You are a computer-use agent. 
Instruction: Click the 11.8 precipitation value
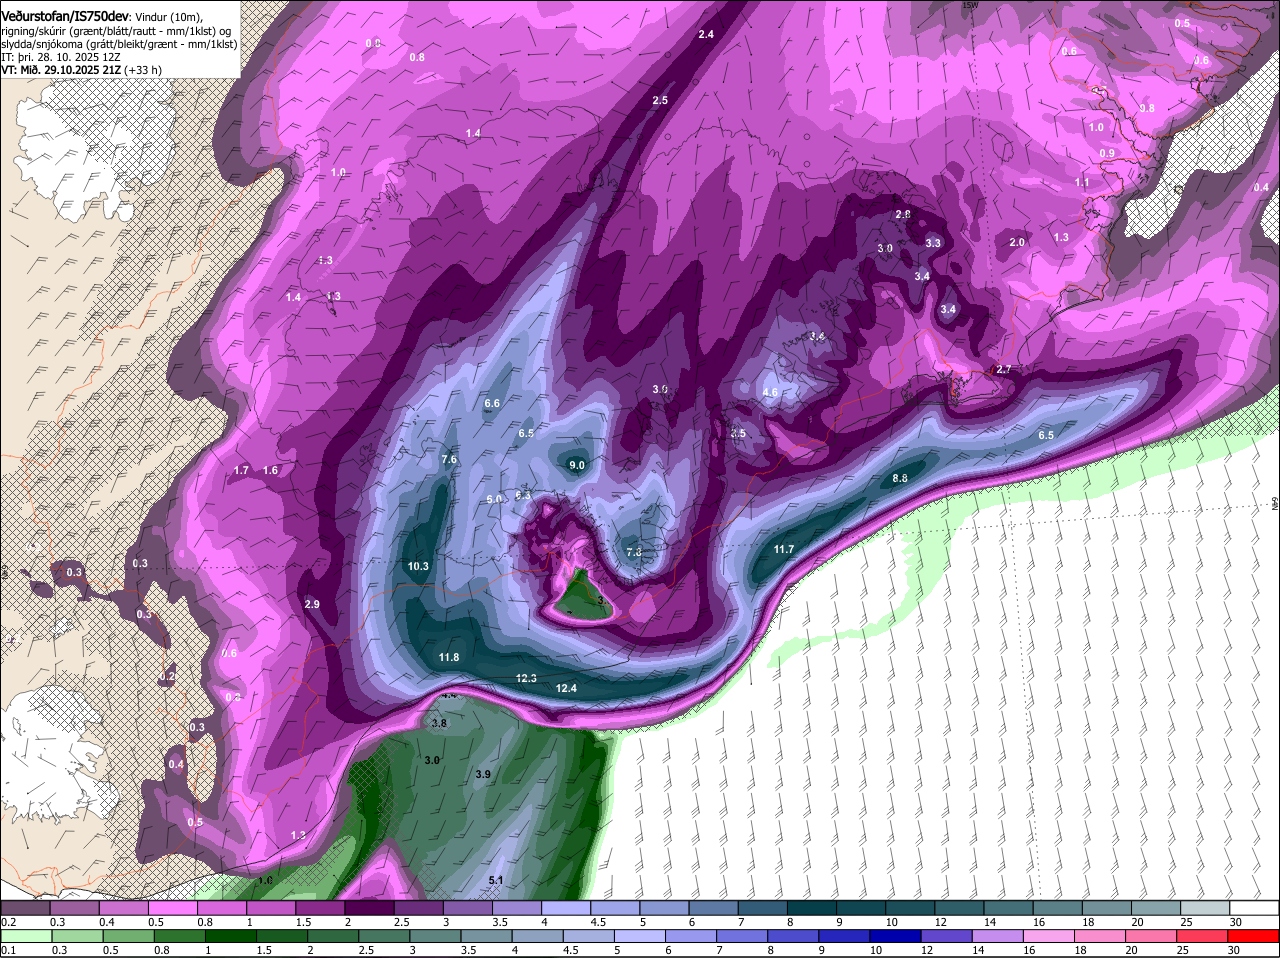pyautogui.click(x=449, y=657)
